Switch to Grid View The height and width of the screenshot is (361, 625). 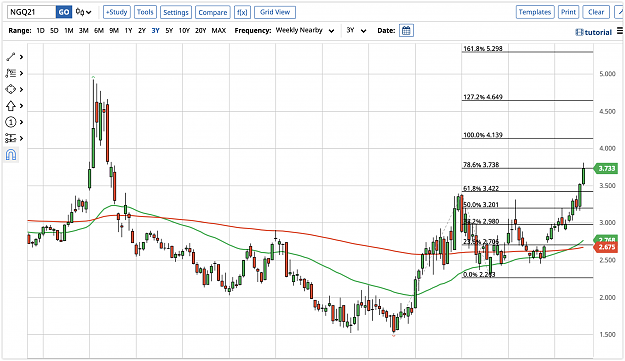click(x=275, y=12)
